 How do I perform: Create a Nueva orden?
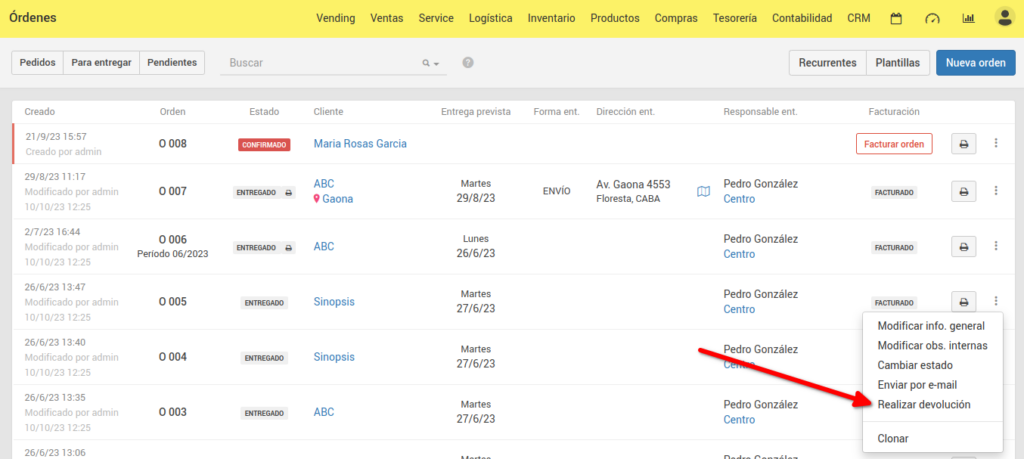pyautogui.click(x=976, y=63)
